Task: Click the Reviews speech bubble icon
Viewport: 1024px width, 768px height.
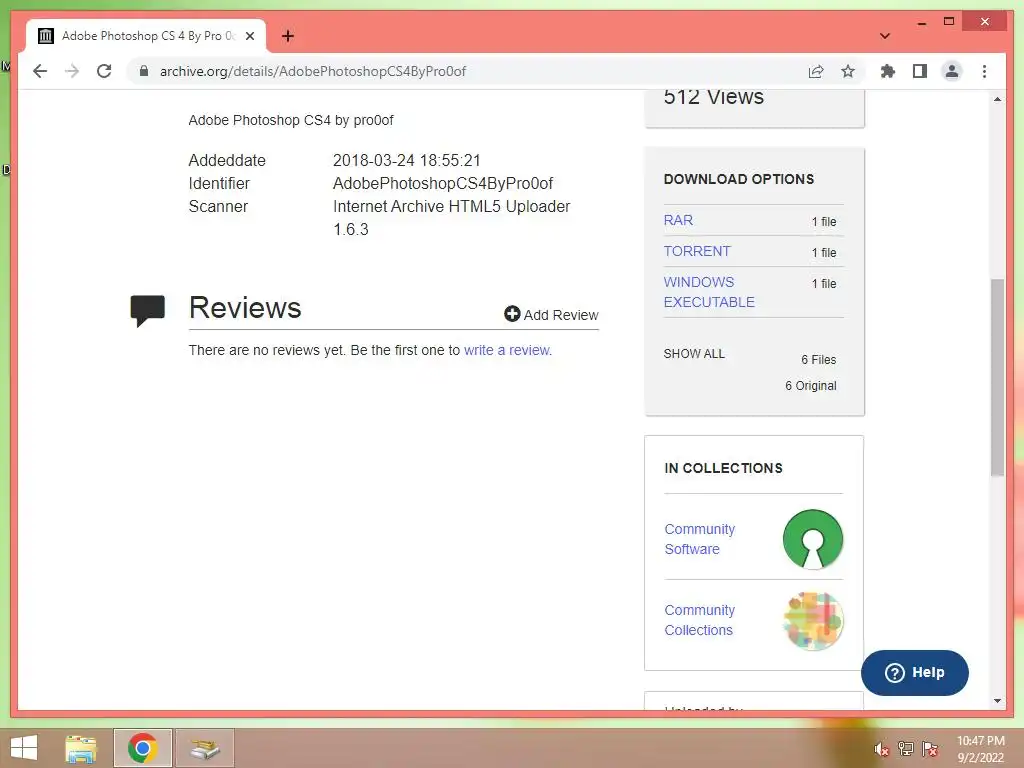Action: click(148, 310)
